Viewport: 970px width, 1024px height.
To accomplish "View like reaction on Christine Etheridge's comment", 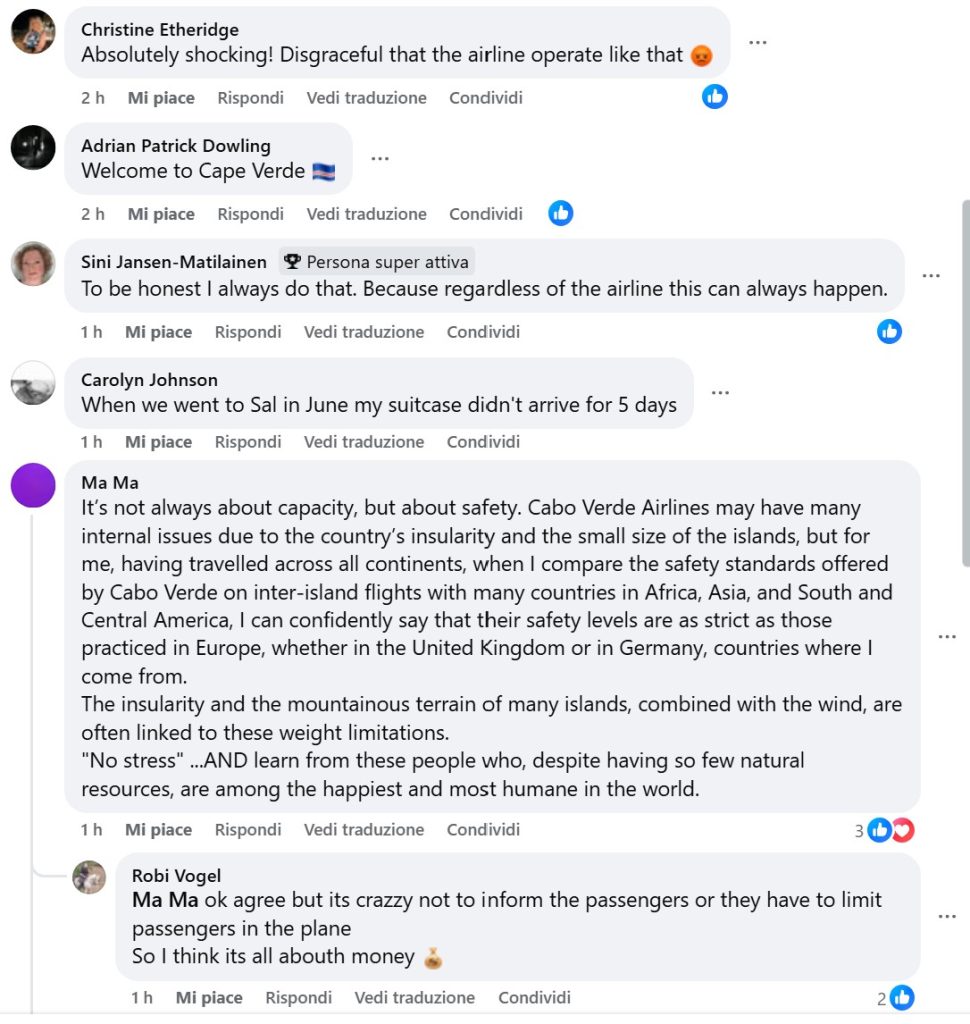I will (x=714, y=96).
